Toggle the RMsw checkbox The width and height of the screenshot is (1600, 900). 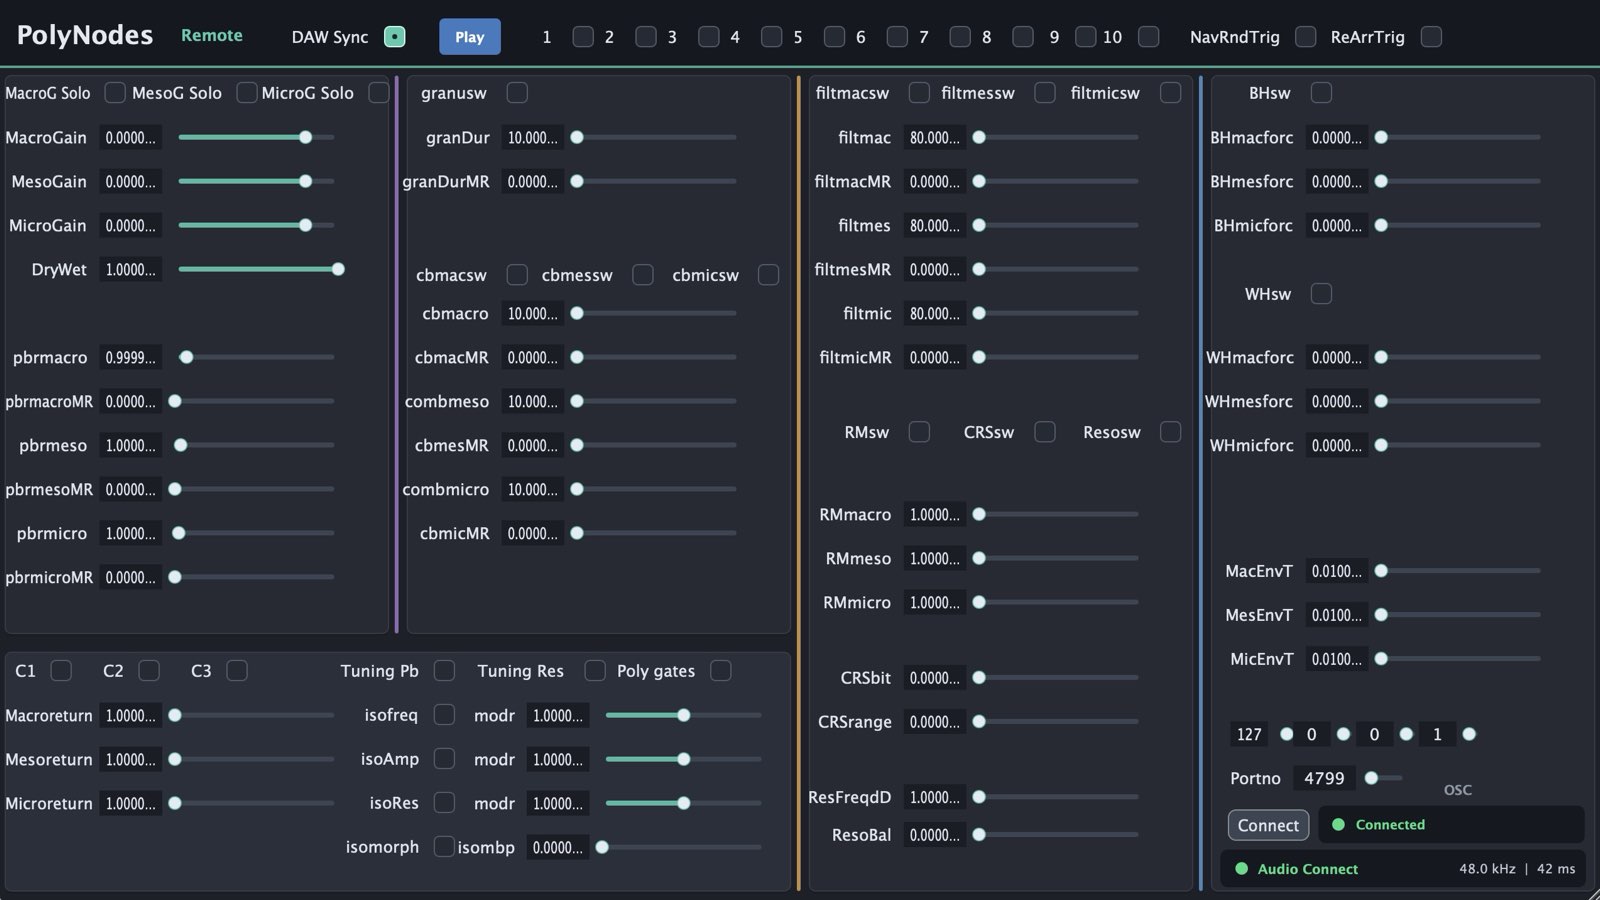click(x=919, y=432)
